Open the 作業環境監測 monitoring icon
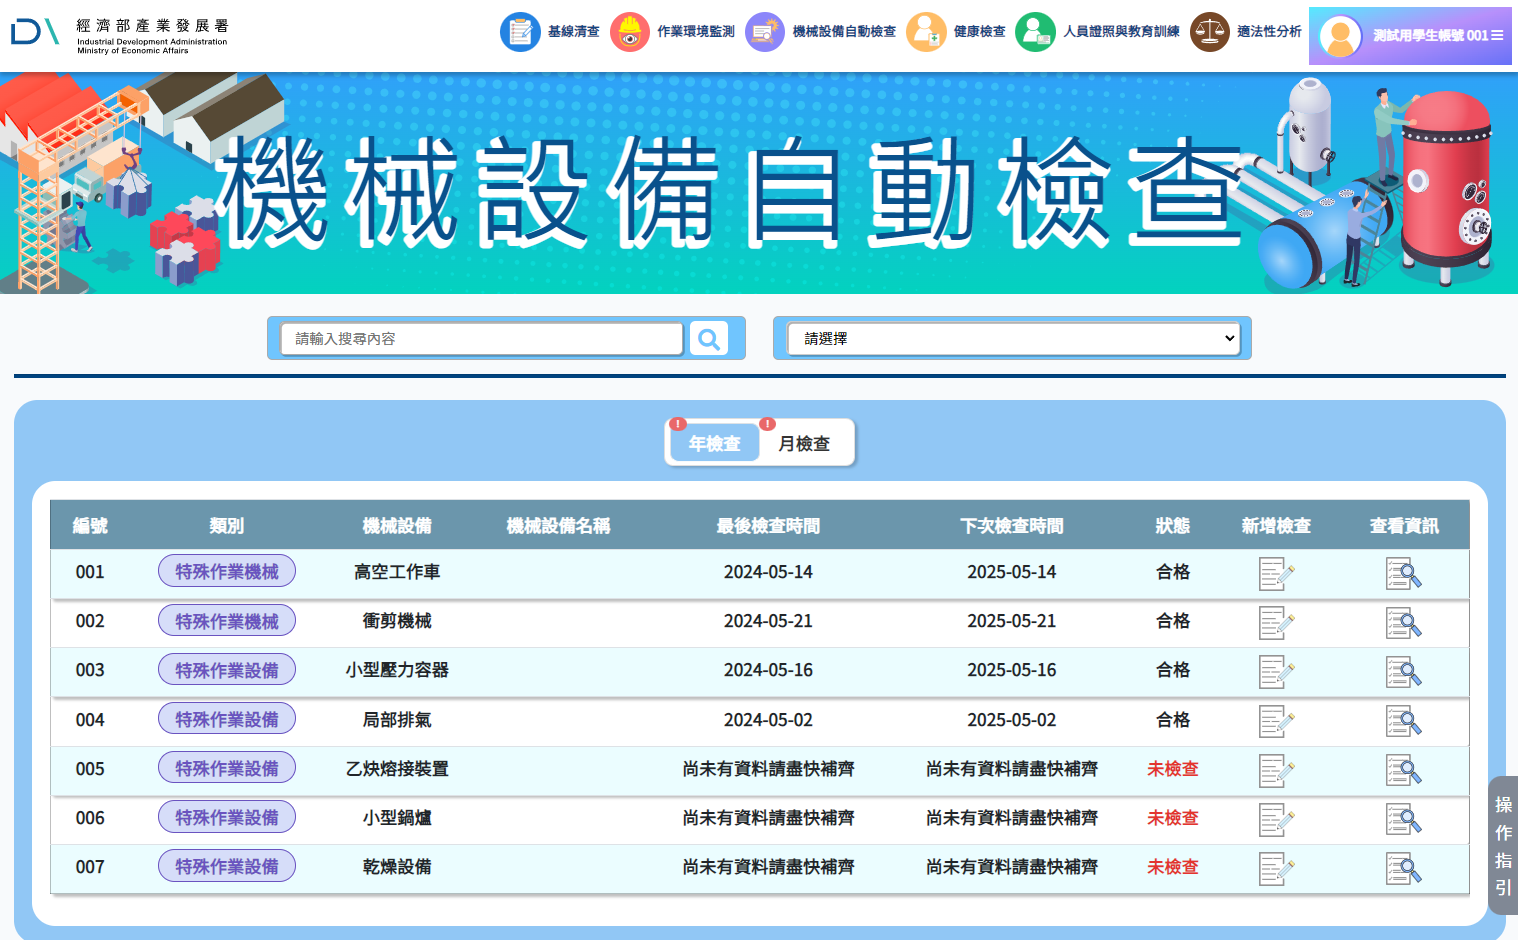The width and height of the screenshot is (1518, 940). point(630,32)
